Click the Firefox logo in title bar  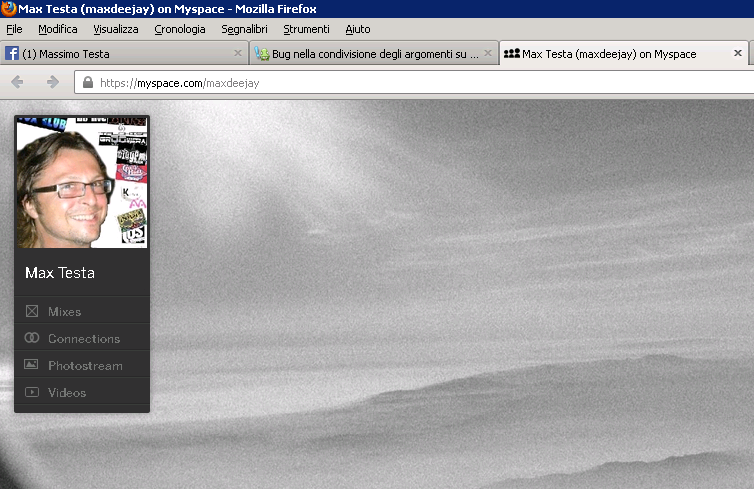[9, 9]
